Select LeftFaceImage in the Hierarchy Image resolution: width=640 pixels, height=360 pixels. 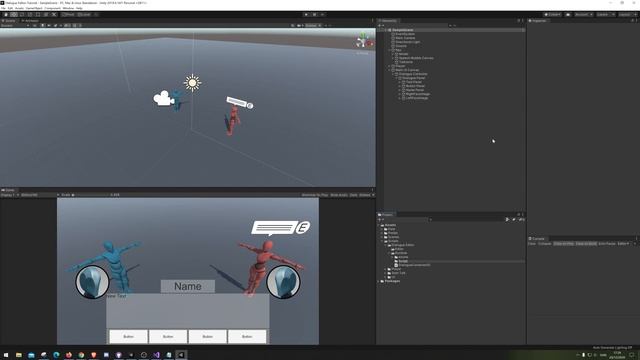tap(417, 98)
